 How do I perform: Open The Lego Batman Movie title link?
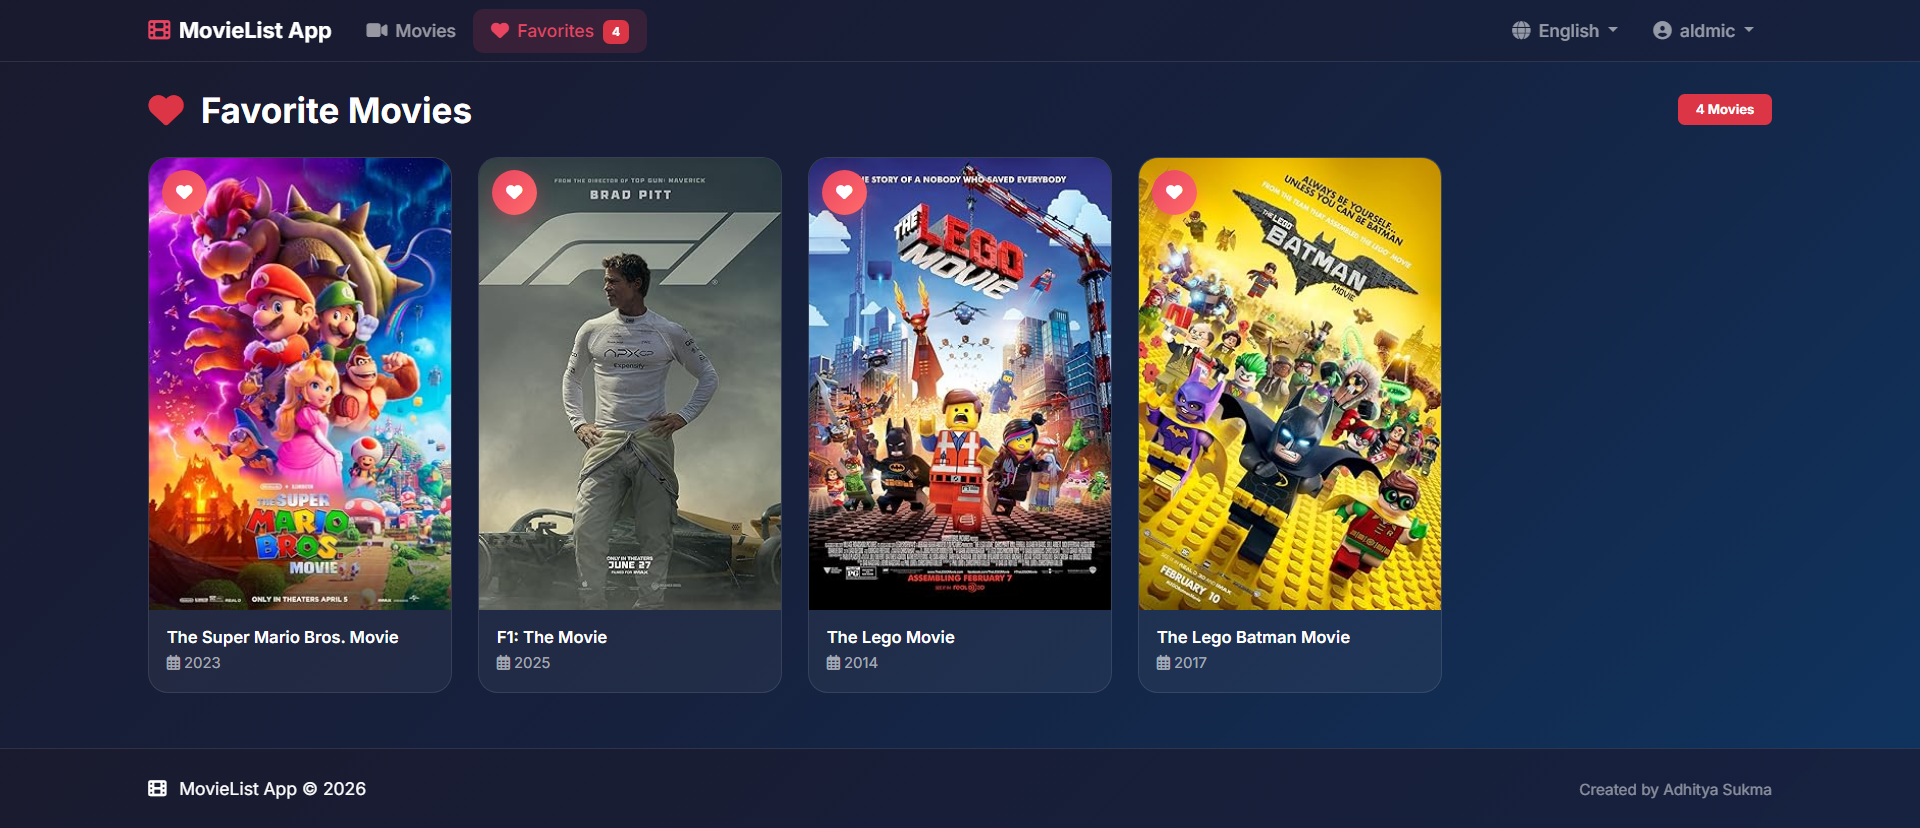[x=1253, y=637]
